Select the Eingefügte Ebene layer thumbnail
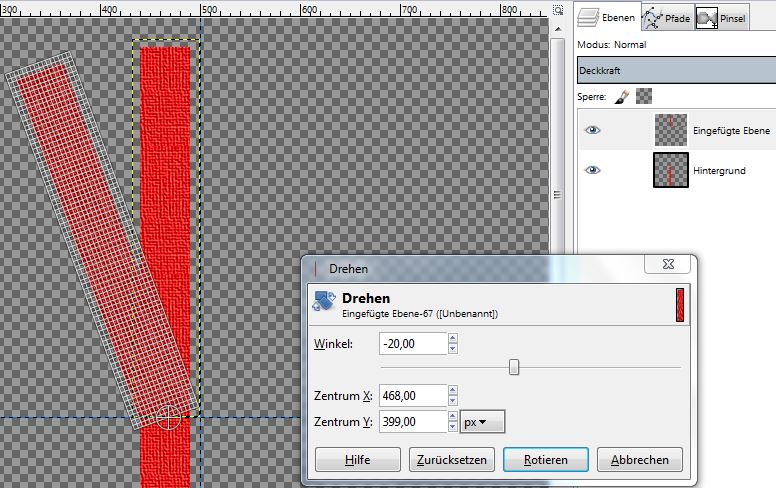 coord(669,130)
